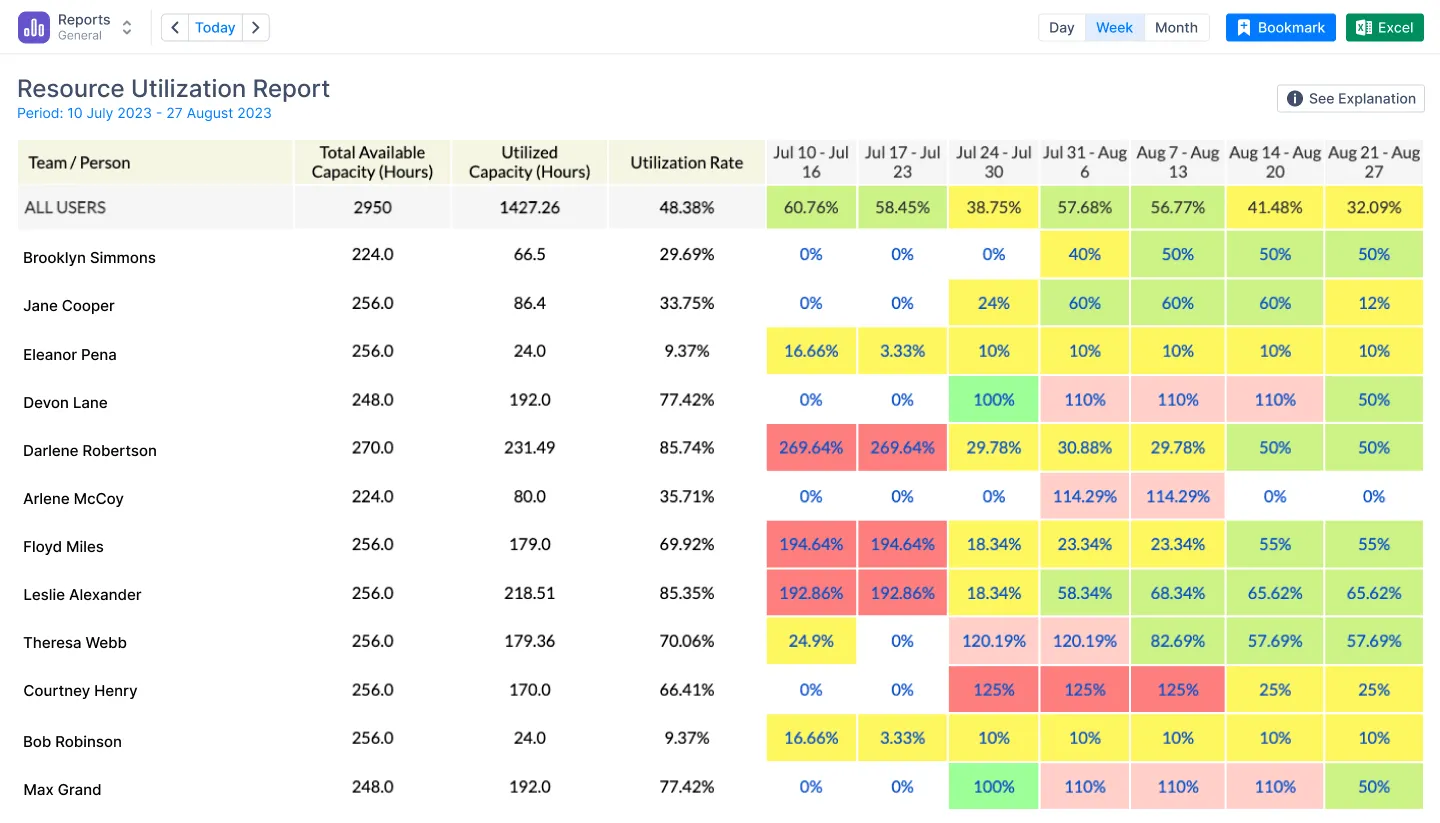The width and height of the screenshot is (1440, 823).
Task: Click the purple Reports bar-chart icon
Action: click(x=35, y=27)
